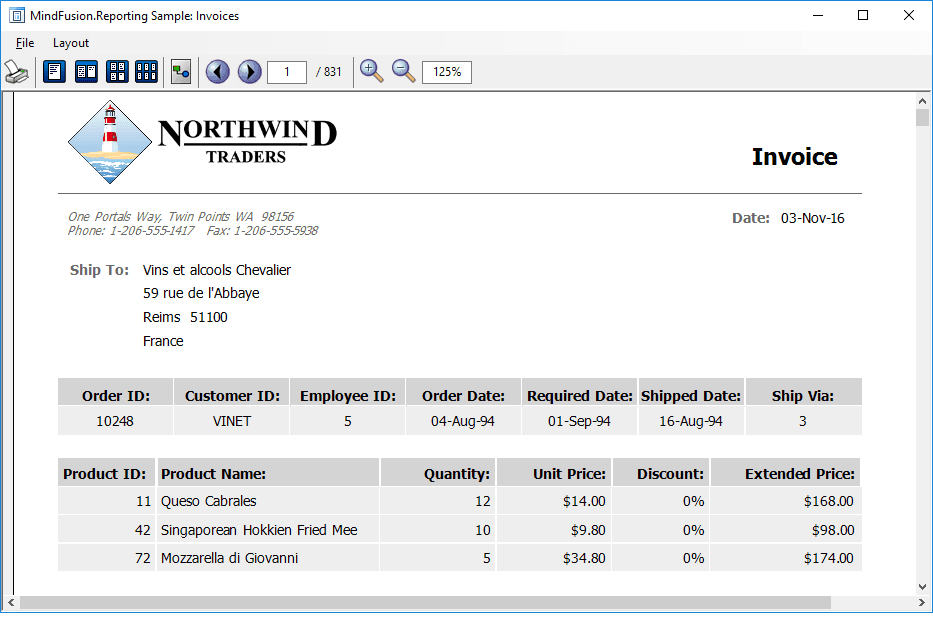The width and height of the screenshot is (933, 632).
Task: Click customer ID value VINET
Action: 231,421
